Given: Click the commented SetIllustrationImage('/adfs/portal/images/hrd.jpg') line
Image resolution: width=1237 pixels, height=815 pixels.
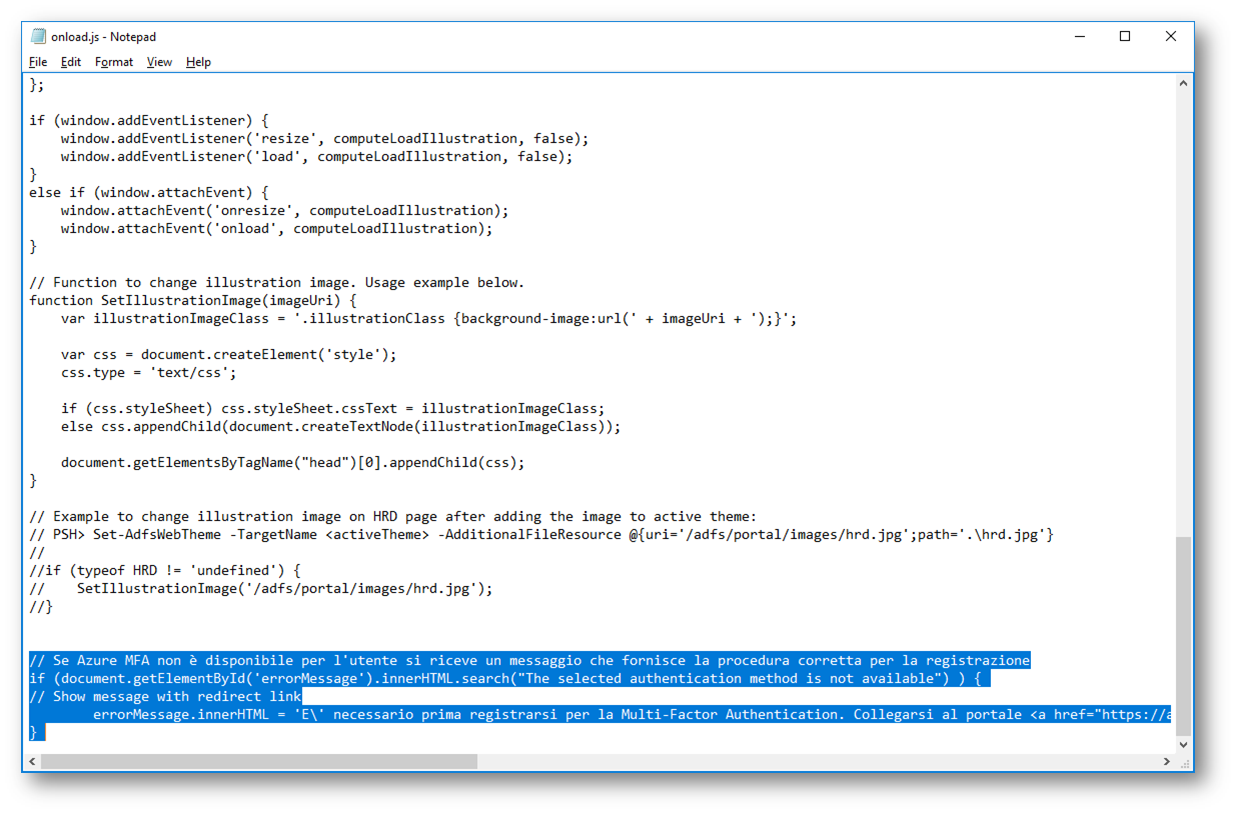Looking at the screenshot, I should [x=260, y=588].
